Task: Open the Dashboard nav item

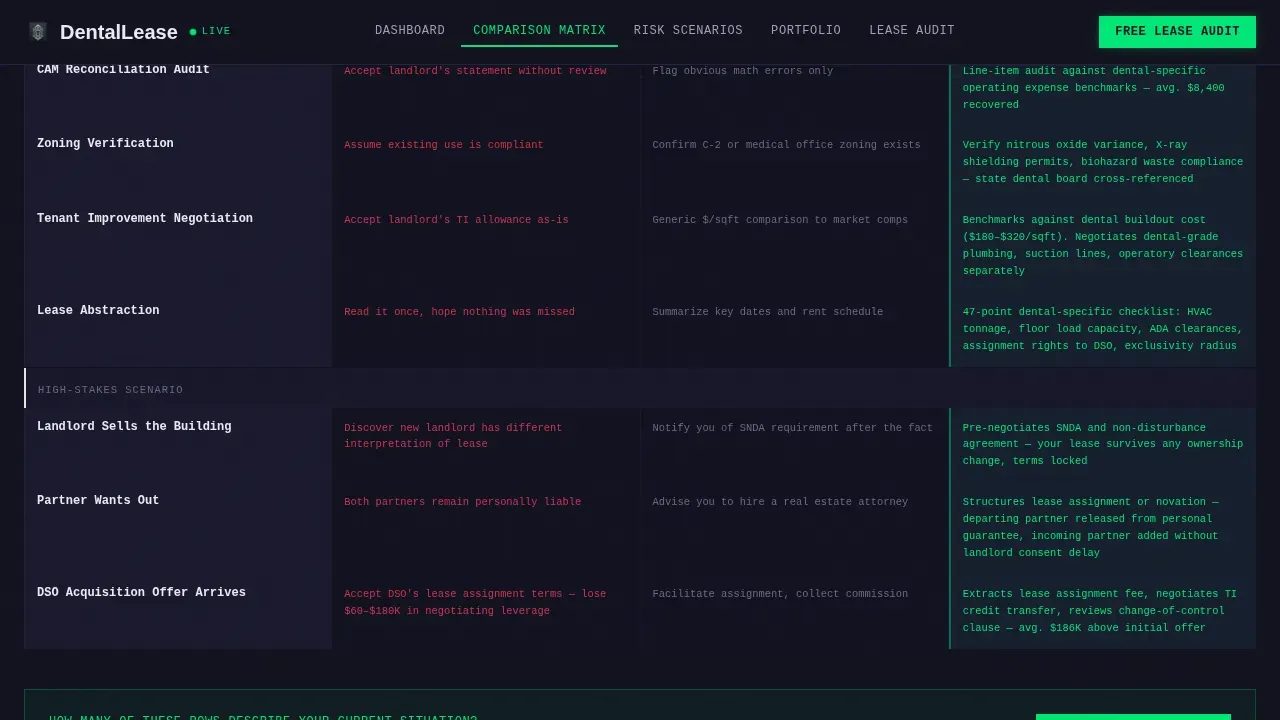Action: 410,31
